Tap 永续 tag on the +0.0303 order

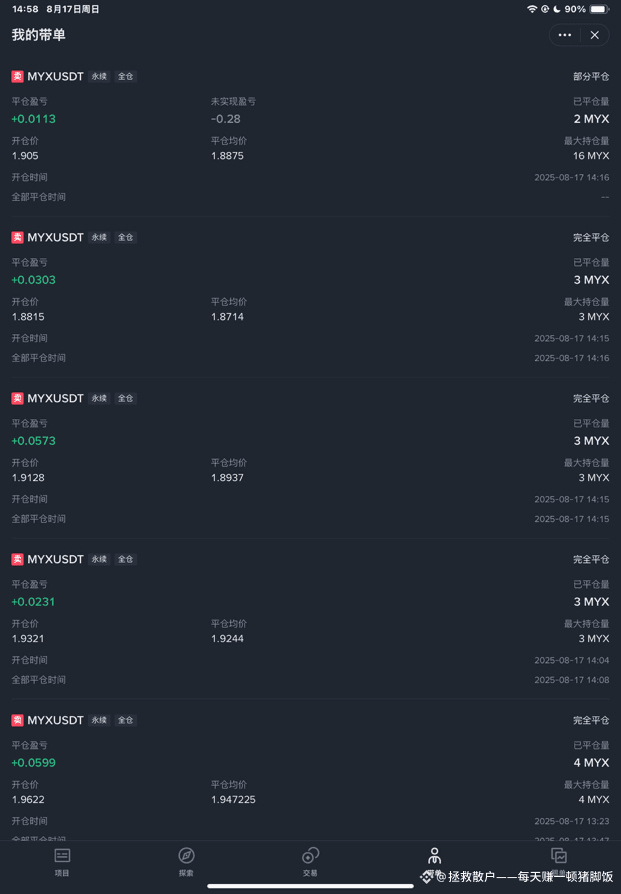99,237
